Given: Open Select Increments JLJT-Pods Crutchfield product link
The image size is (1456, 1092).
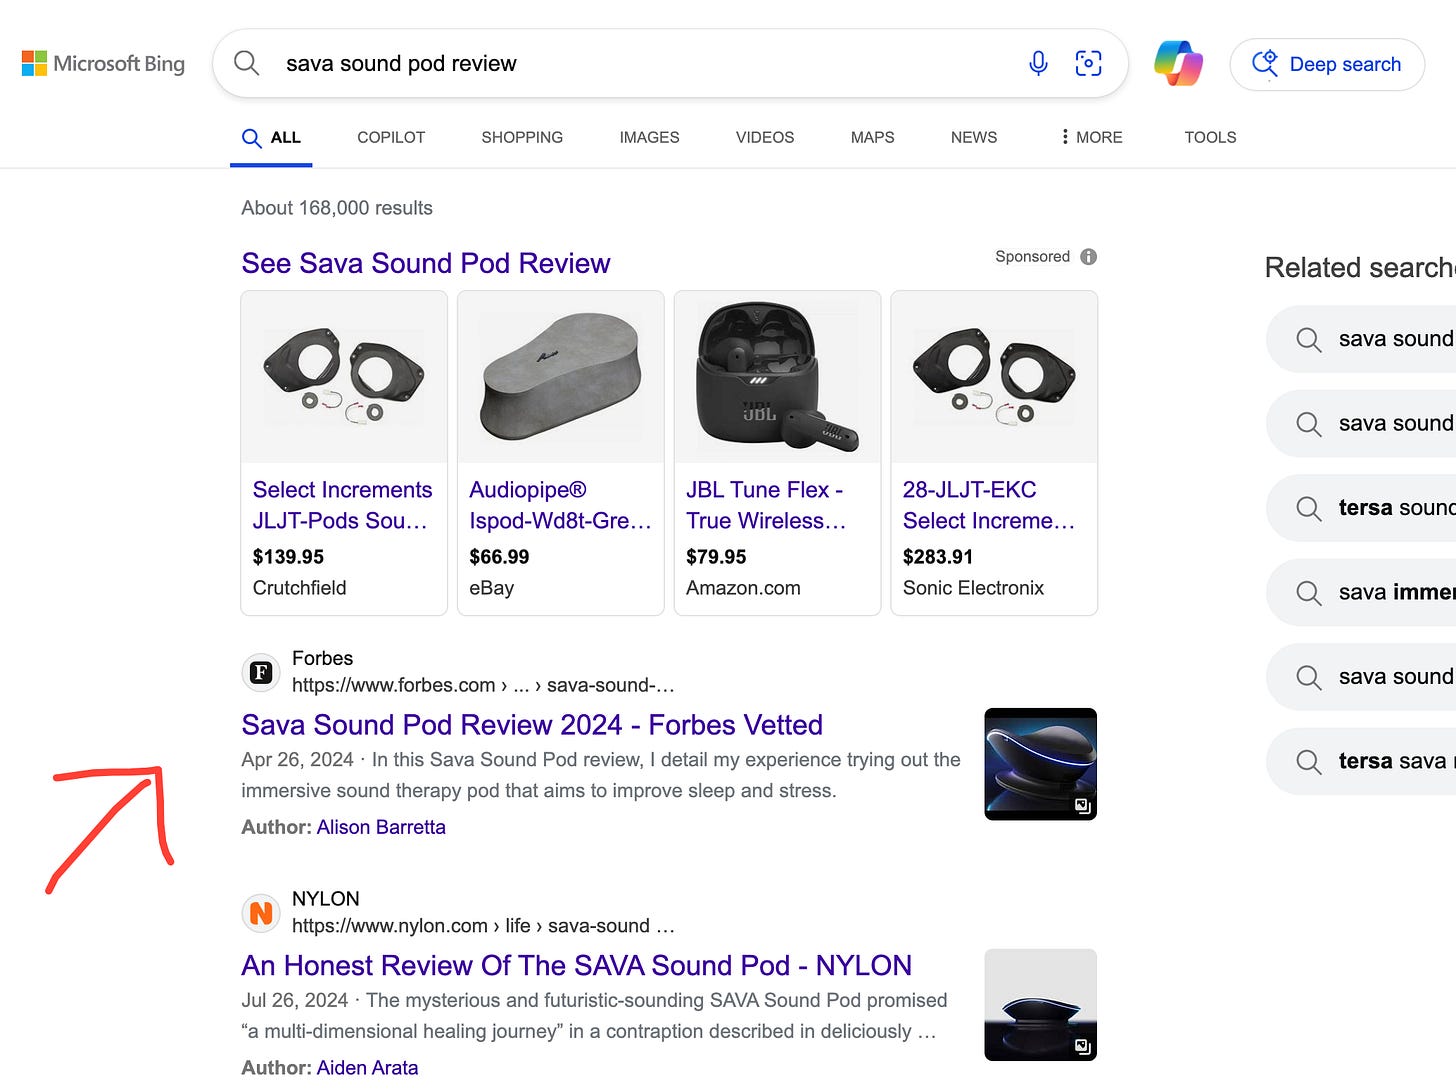Looking at the screenshot, I should point(342,505).
